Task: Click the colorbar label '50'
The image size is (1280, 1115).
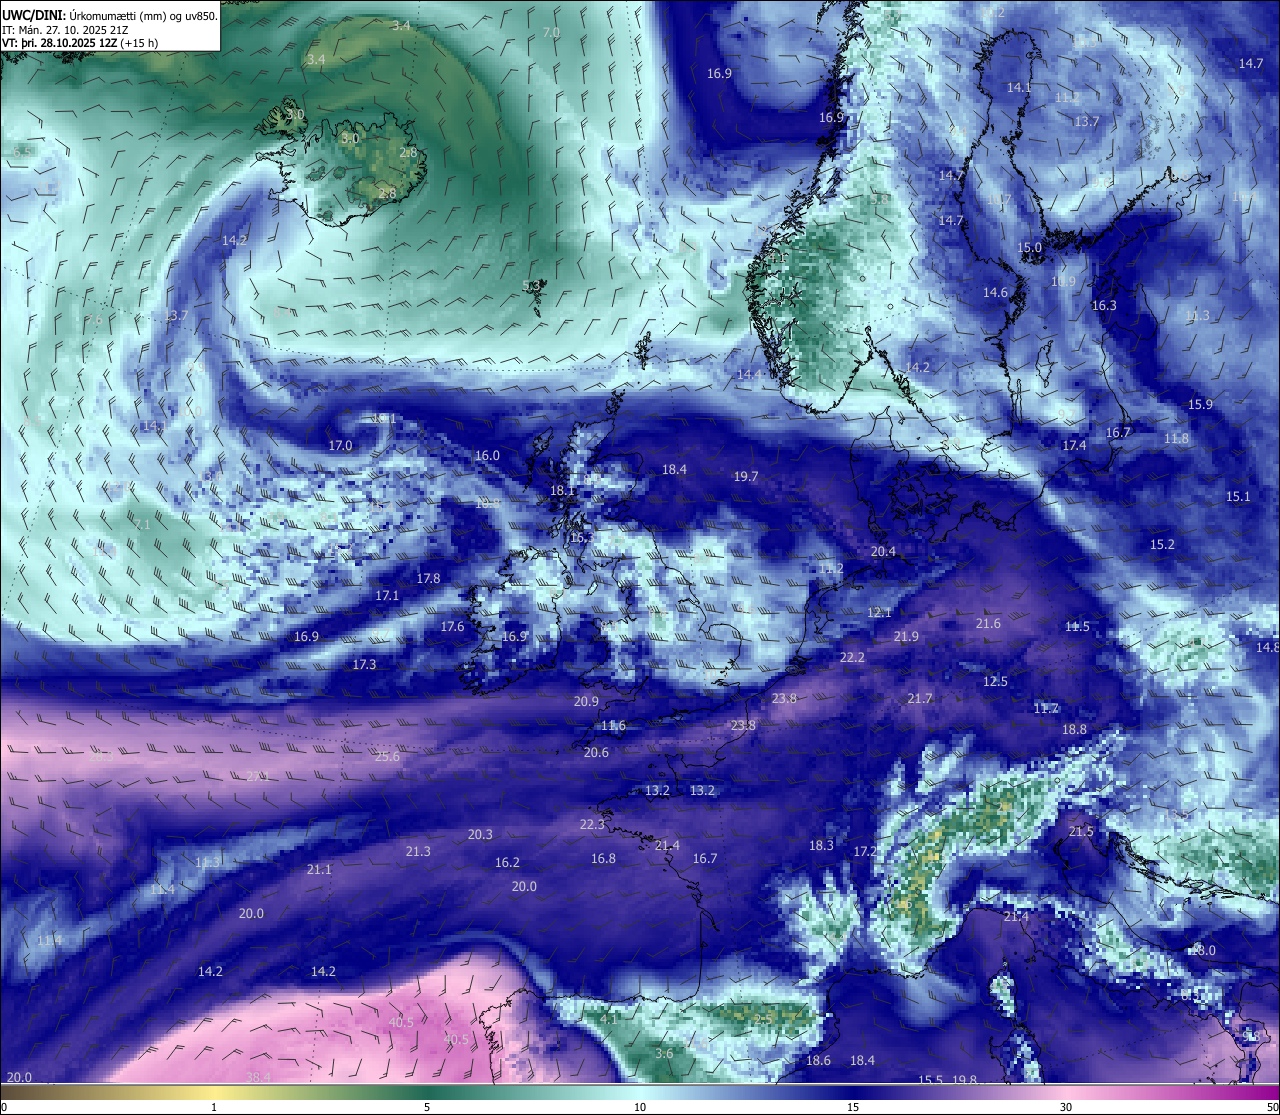Action: [1271, 1107]
